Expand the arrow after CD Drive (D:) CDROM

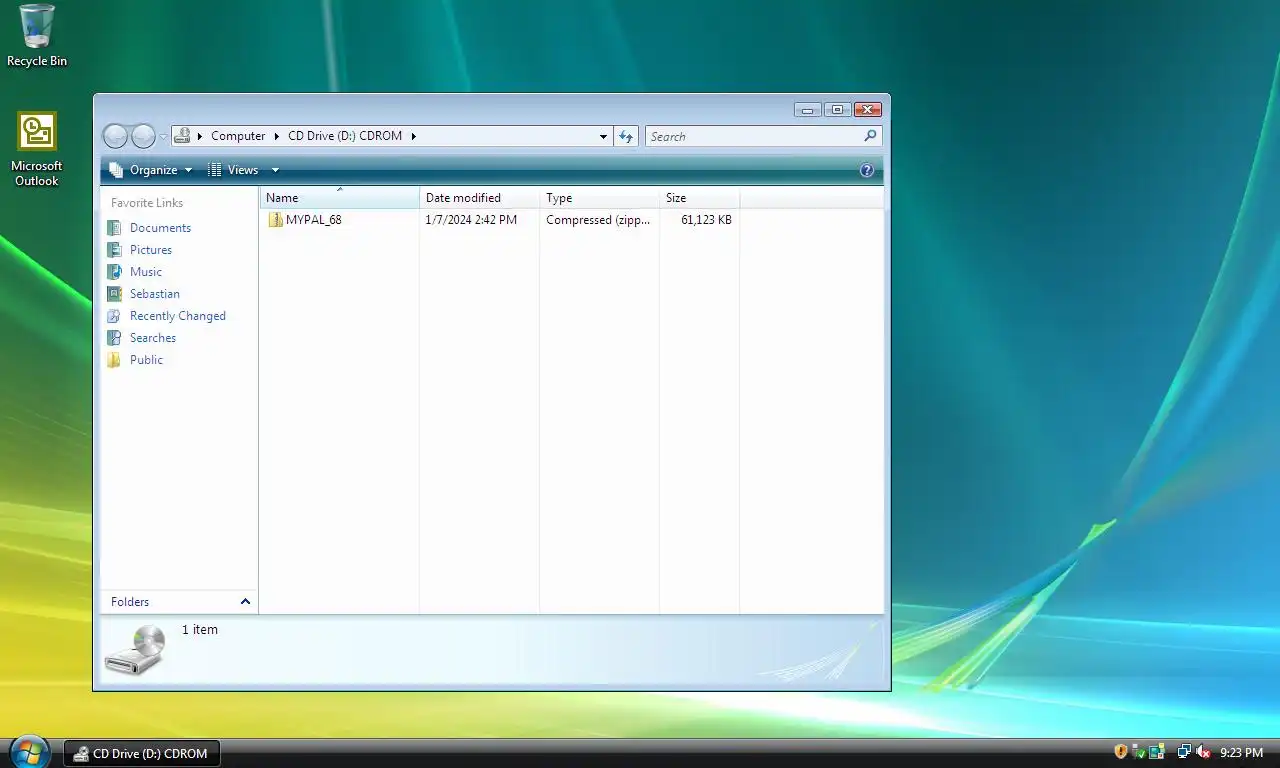(x=413, y=136)
